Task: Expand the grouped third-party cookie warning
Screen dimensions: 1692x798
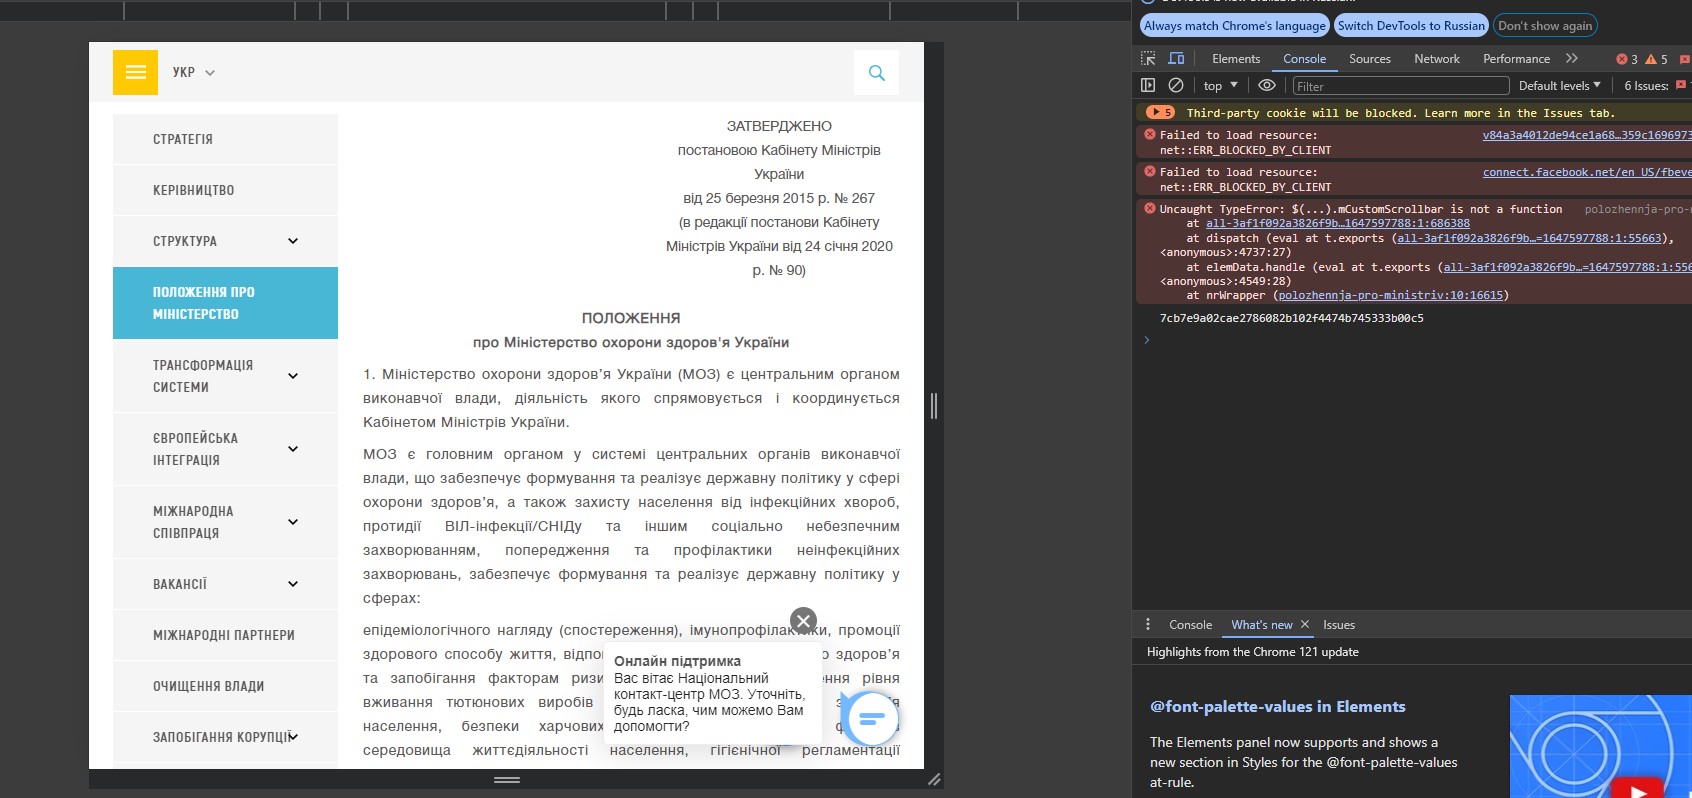Action: pos(1160,113)
